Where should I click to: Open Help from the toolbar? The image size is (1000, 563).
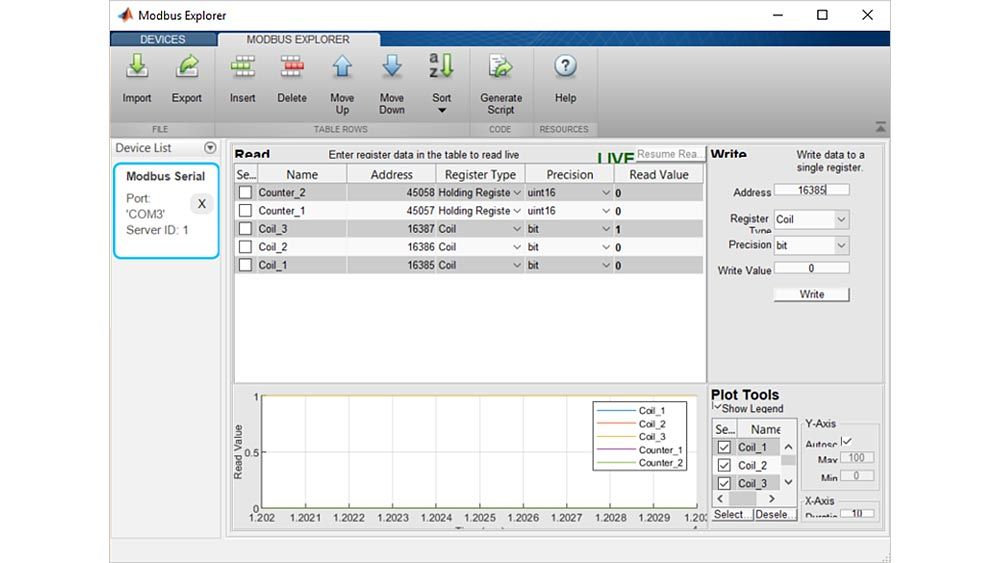click(565, 68)
